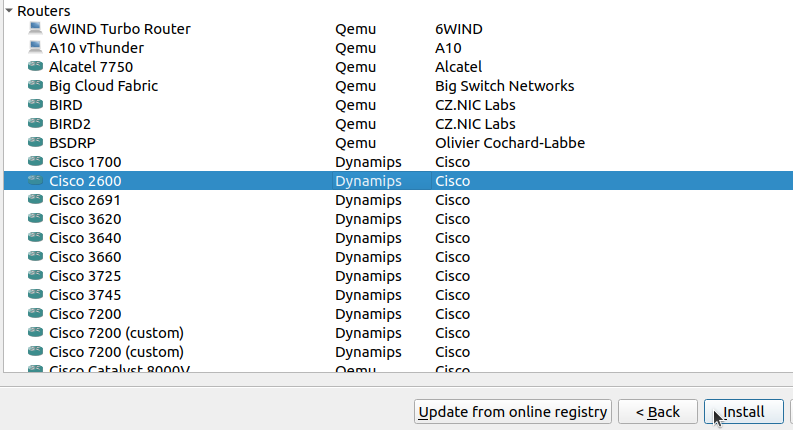Click the A10 vThunder computer icon
Screen dimensions: 793x430
pos(35,48)
